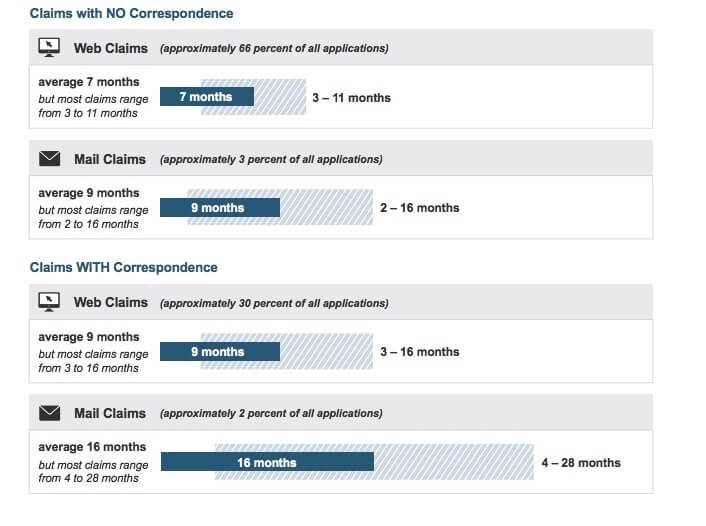Click "approximately 66 percent of all applications" note
The image size is (706, 526).
point(274,49)
